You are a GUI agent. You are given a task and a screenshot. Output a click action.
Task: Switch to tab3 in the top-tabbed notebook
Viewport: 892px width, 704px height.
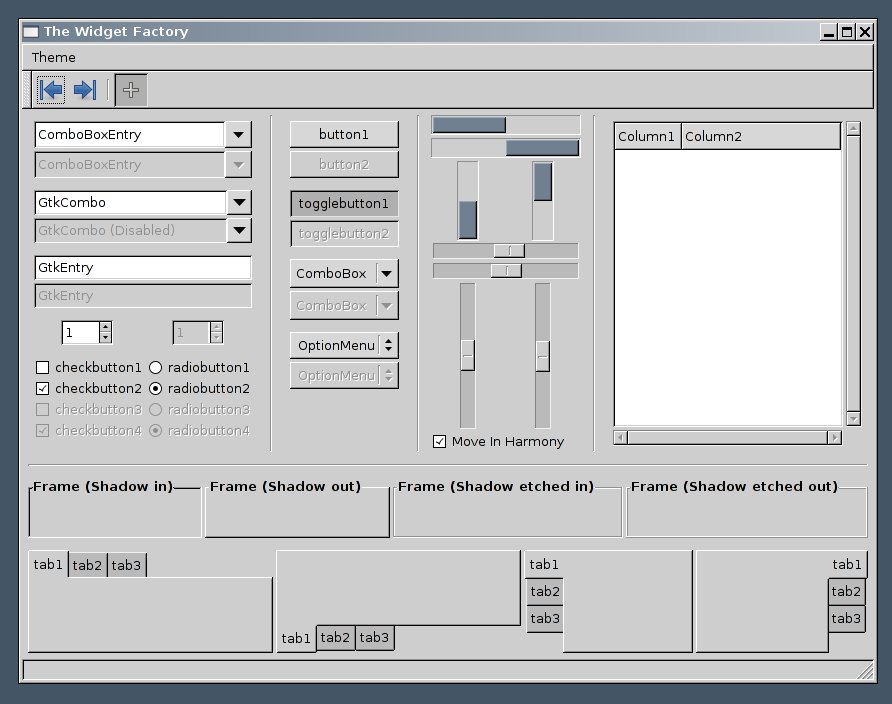point(126,565)
